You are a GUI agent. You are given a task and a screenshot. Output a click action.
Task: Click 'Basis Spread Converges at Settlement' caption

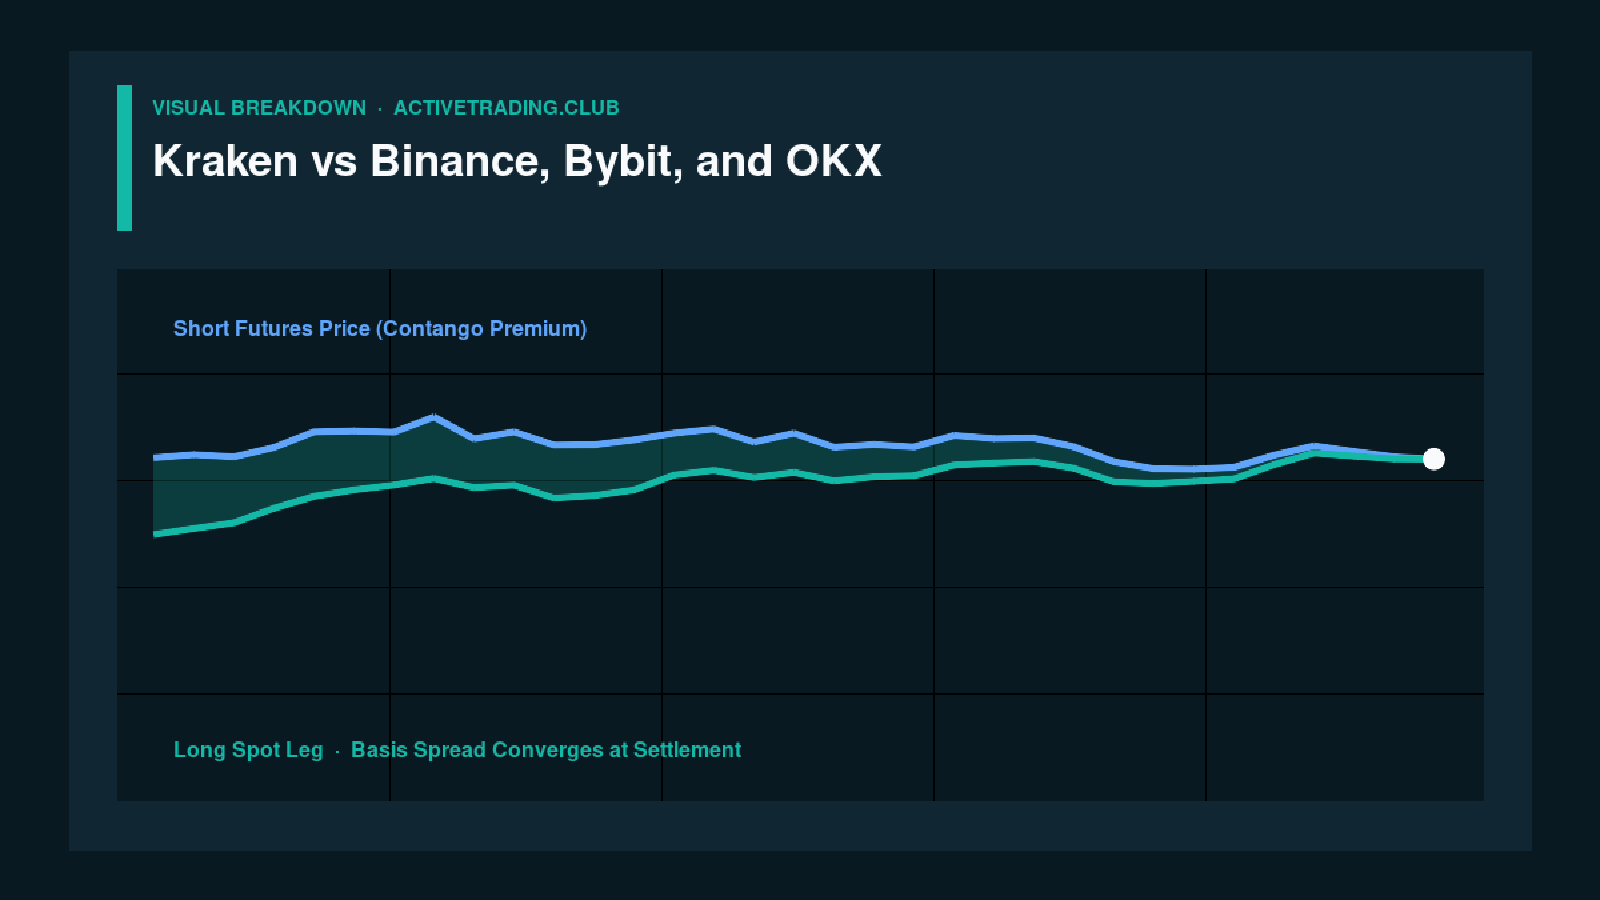pos(546,750)
